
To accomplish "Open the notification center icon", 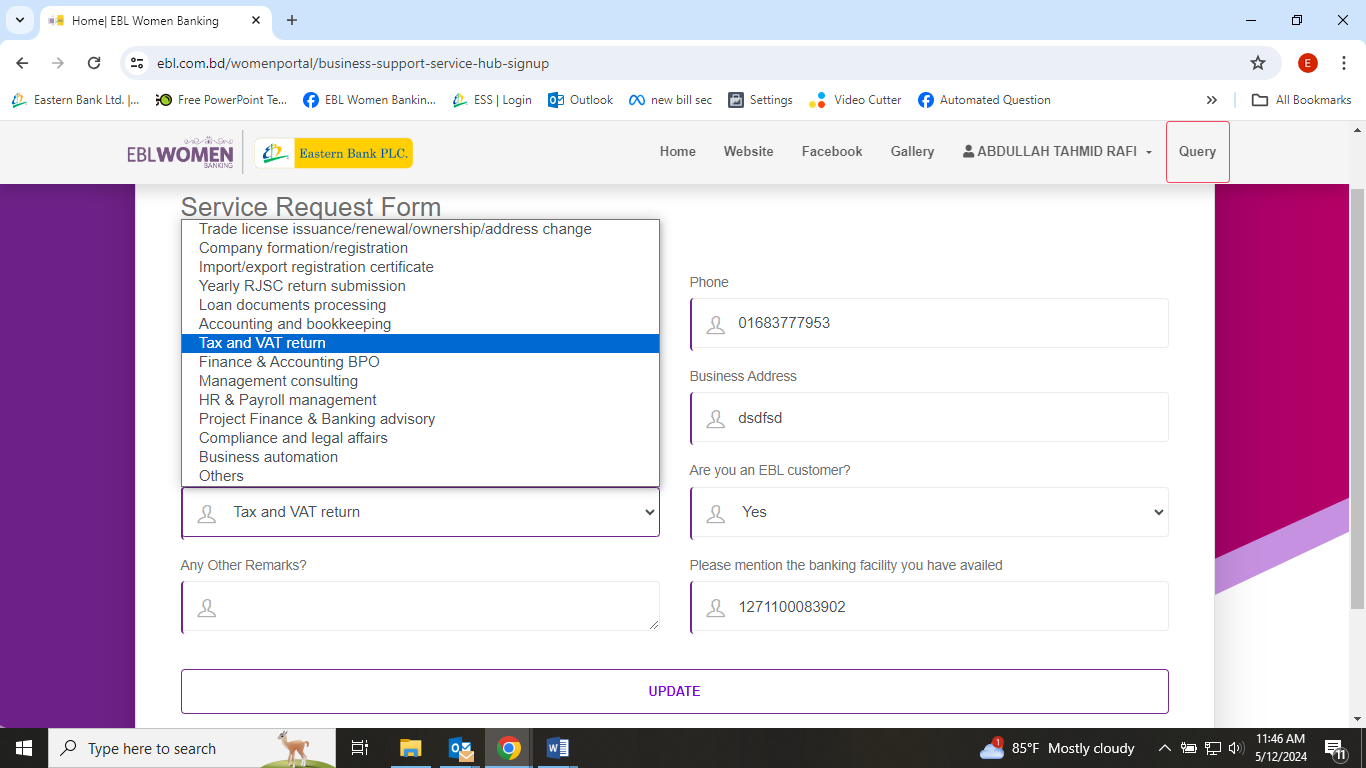I will pos(1334,748).
